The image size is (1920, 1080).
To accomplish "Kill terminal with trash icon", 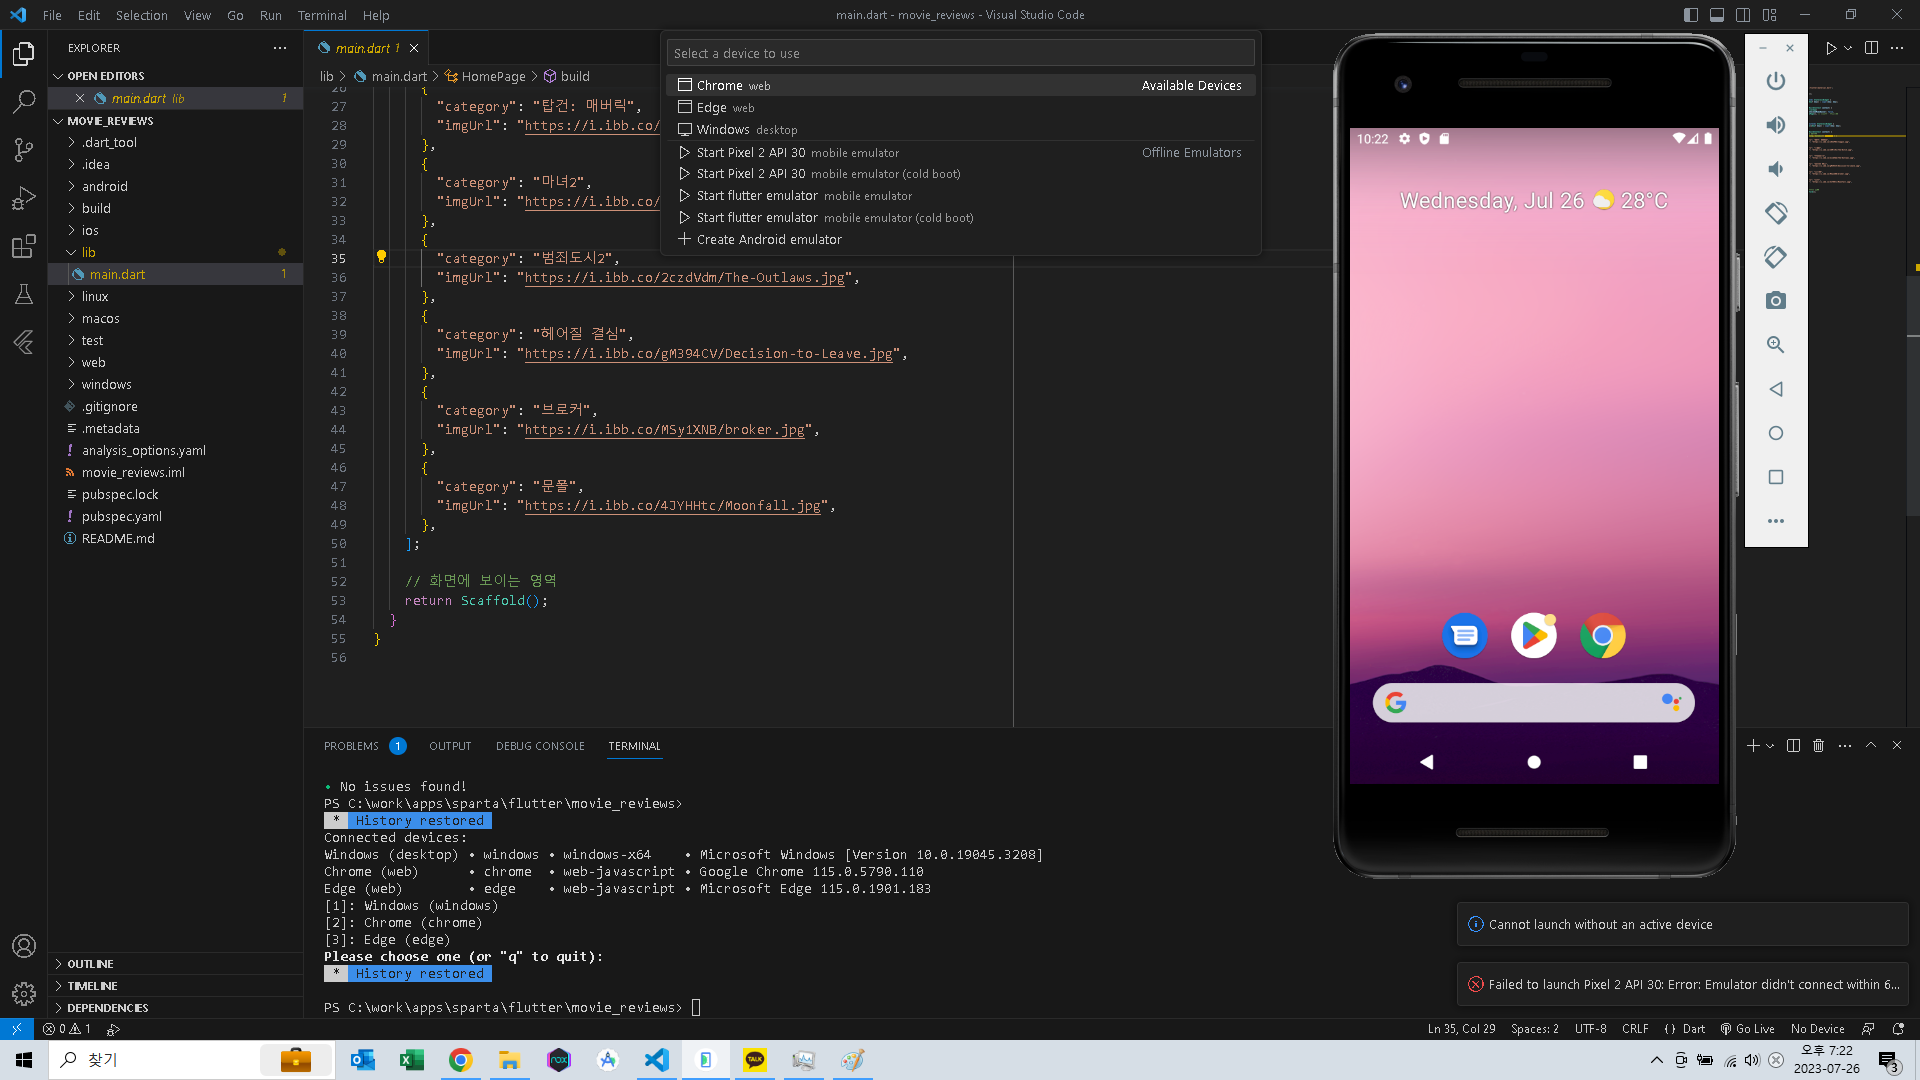I will click(1819, 746).
